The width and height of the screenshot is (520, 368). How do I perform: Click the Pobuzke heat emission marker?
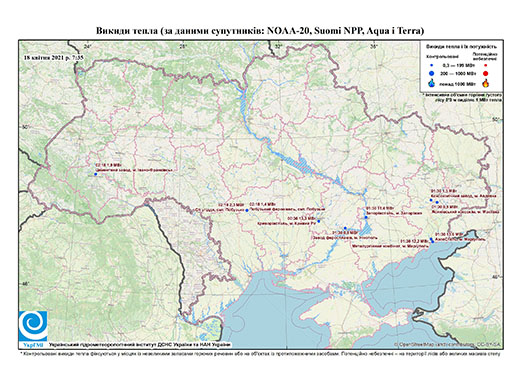point(247,210)
